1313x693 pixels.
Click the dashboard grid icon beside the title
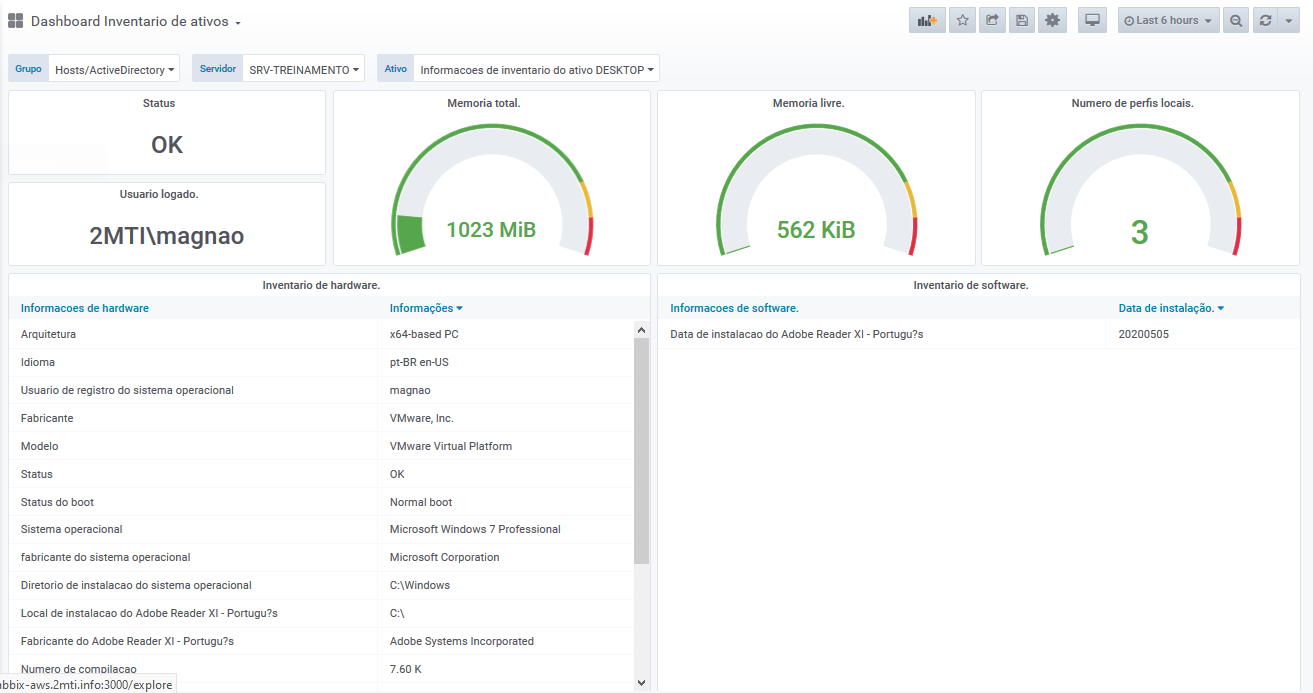click(x=16, y=21)
